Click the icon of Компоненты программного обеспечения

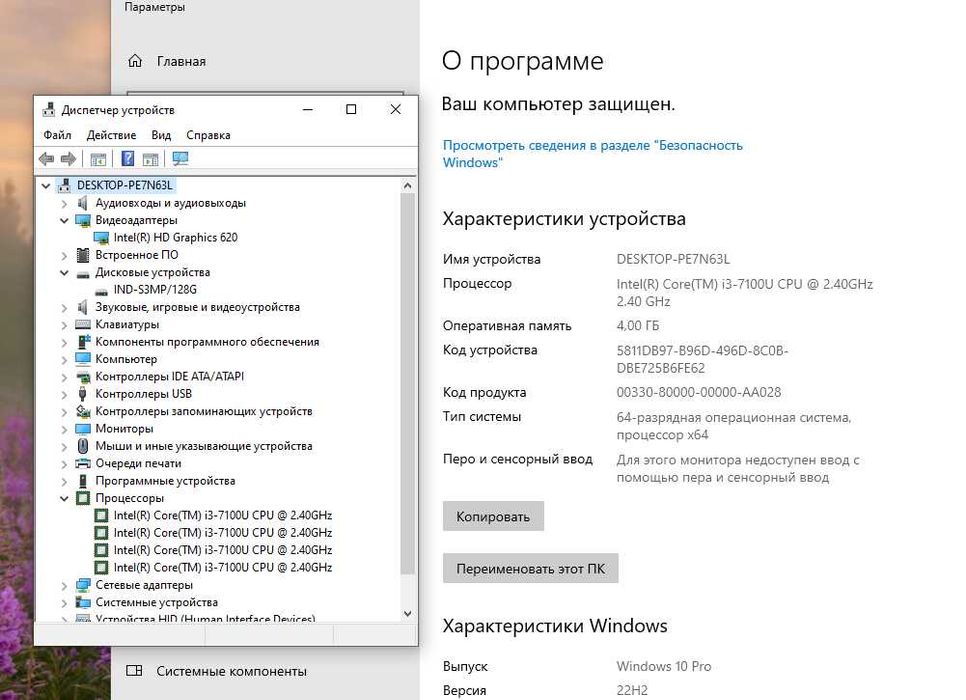83,341
